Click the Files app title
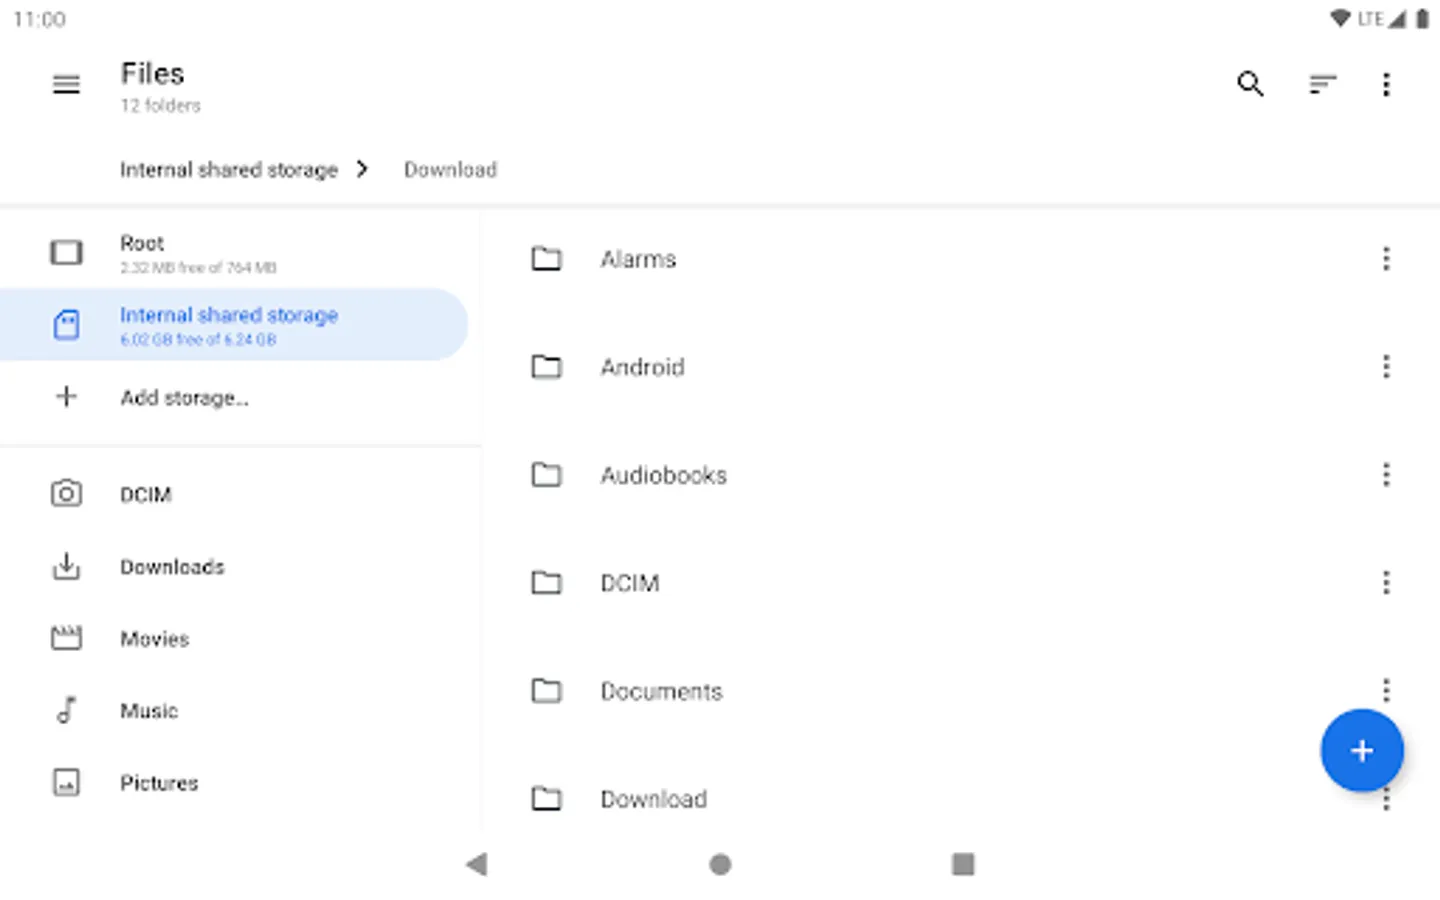The image size is (1440, 900). point(152,73)
